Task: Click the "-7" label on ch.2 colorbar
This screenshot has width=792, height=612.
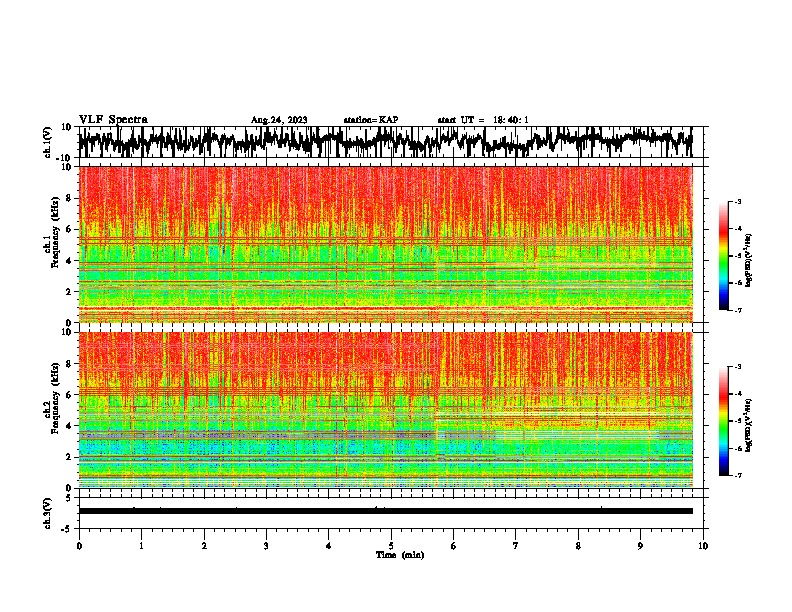Action: (x=738, y=476)
